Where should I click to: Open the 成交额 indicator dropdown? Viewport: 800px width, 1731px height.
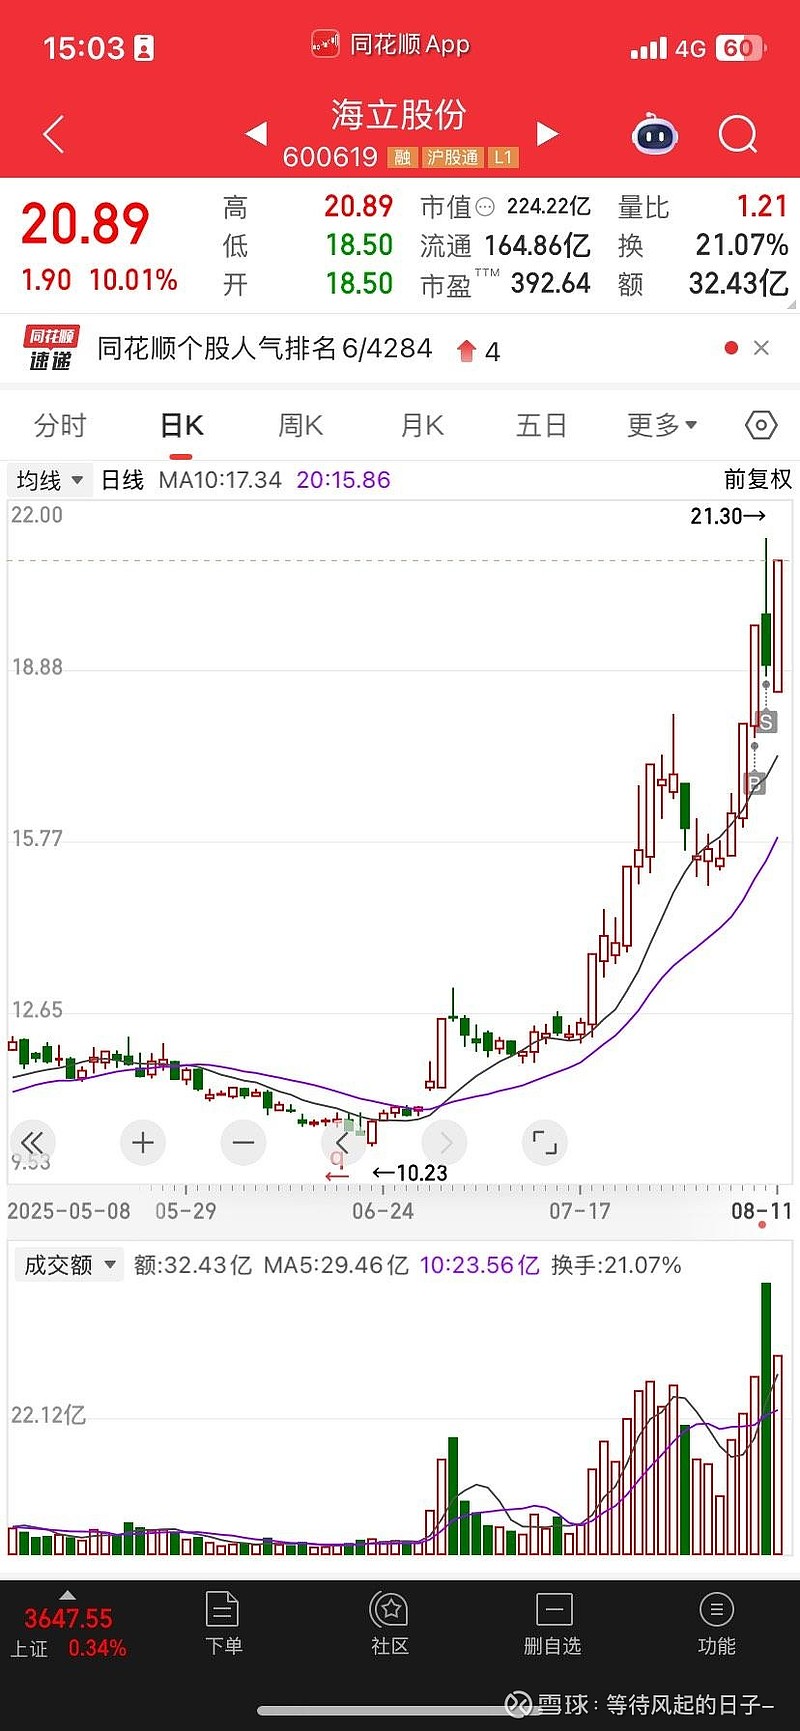[69, 1265]
